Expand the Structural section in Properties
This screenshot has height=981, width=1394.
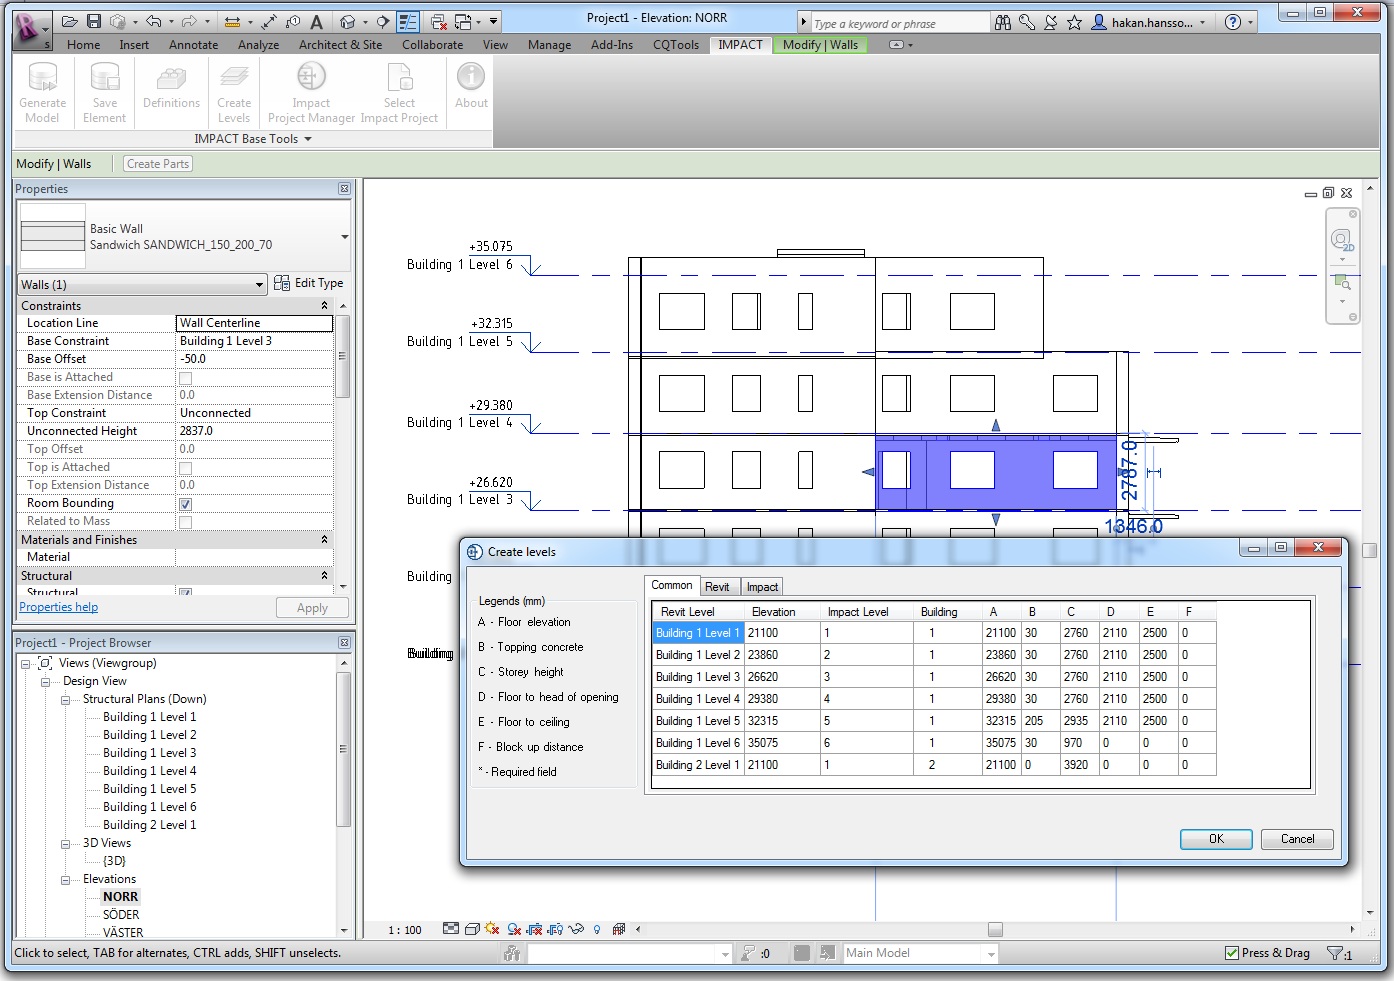point(323,575)
